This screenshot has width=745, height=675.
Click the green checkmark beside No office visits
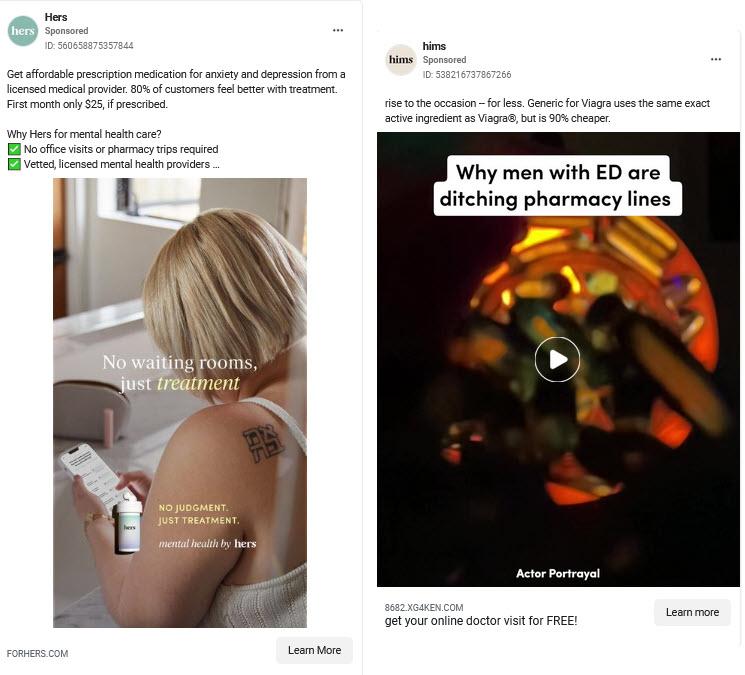coord(14,149)
